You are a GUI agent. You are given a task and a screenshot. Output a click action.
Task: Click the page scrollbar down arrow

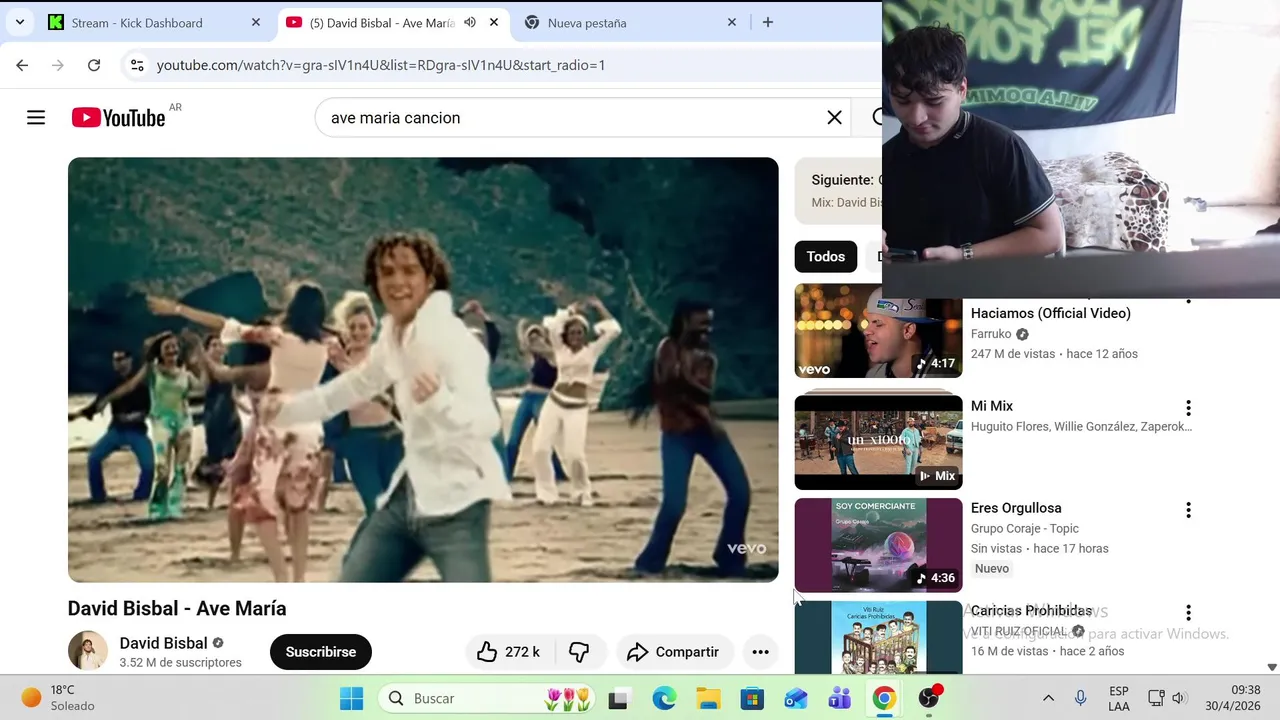click(x=1272, y=667)
